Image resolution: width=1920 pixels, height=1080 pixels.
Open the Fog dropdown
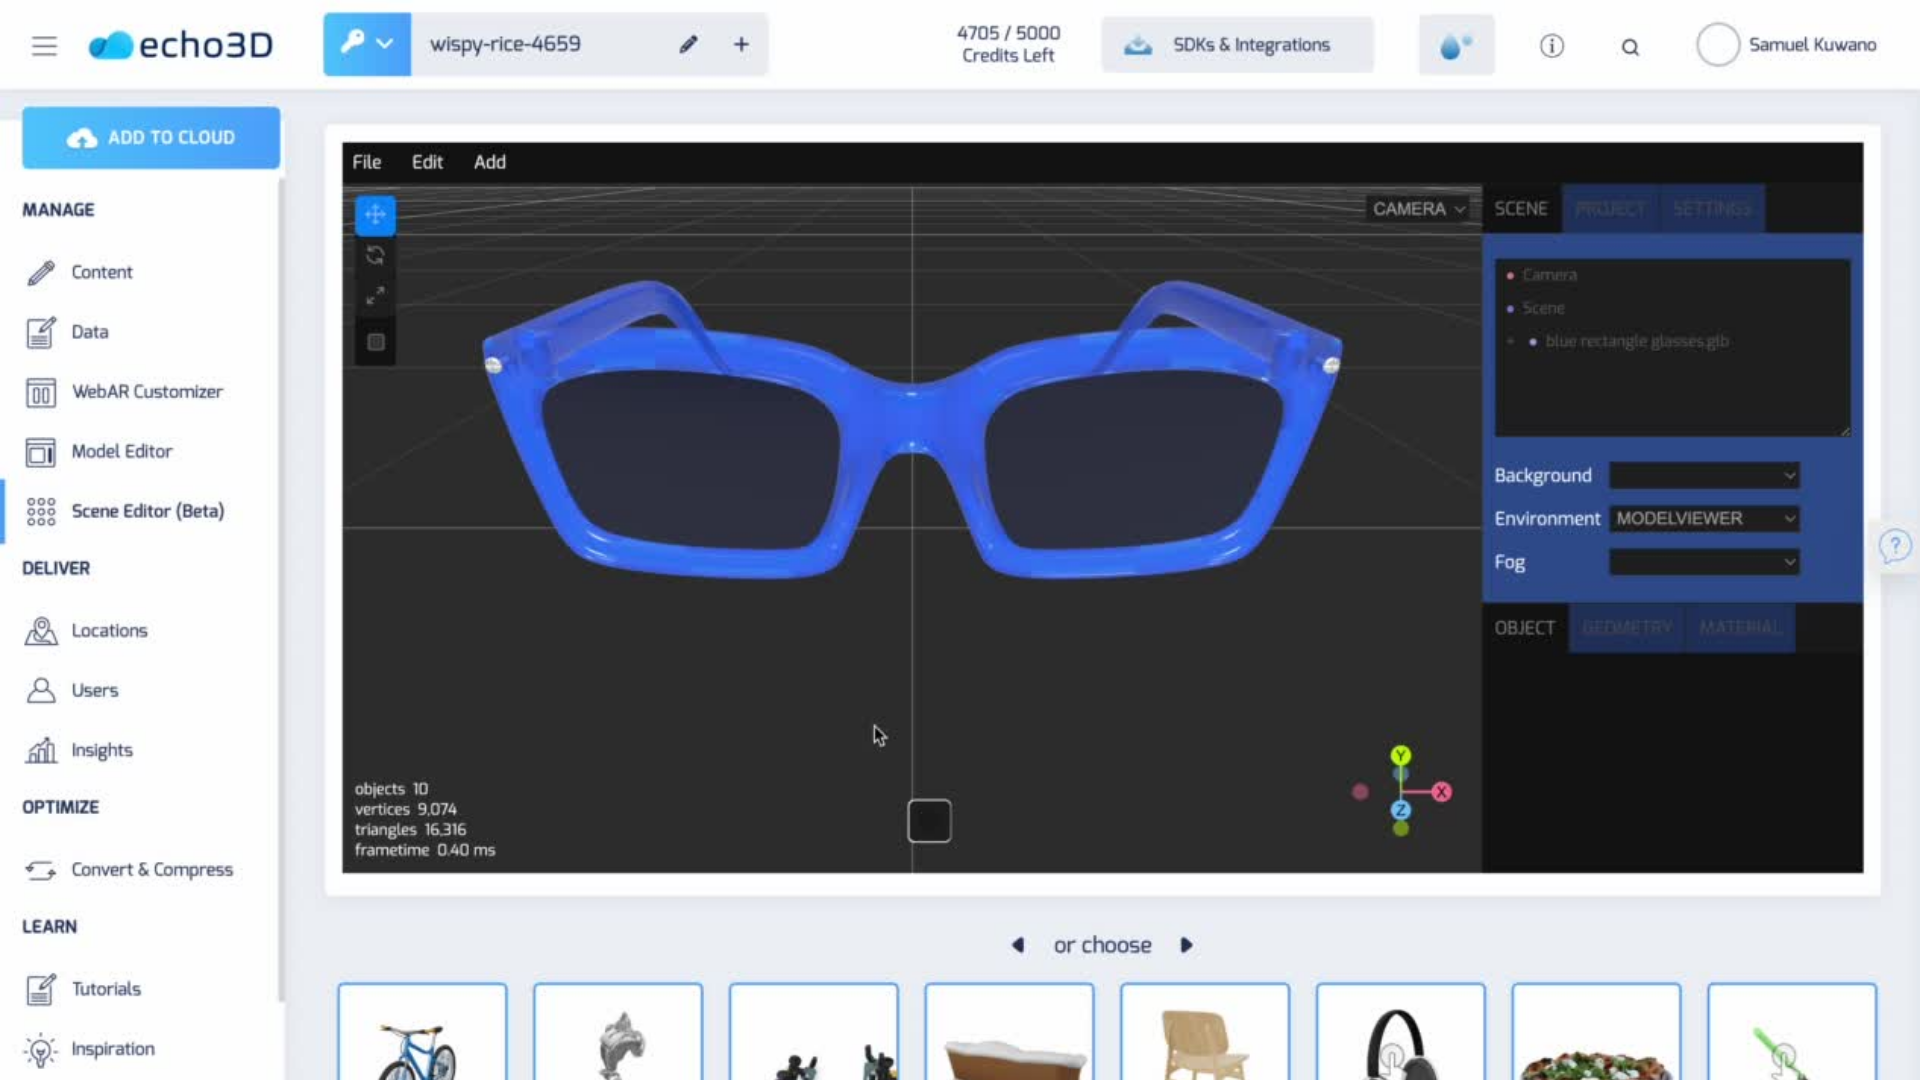[x=1703, y=562]
